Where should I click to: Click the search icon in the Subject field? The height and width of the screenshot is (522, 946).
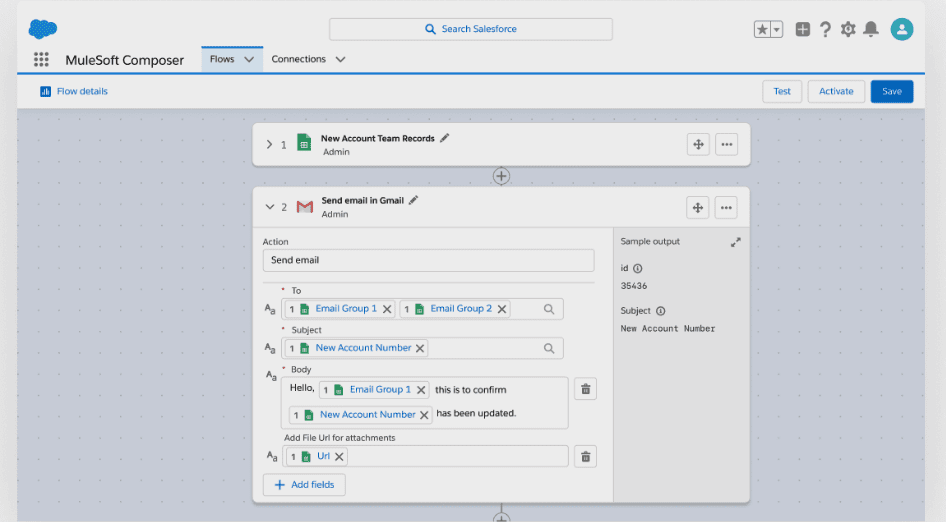[x=548, y=348]
